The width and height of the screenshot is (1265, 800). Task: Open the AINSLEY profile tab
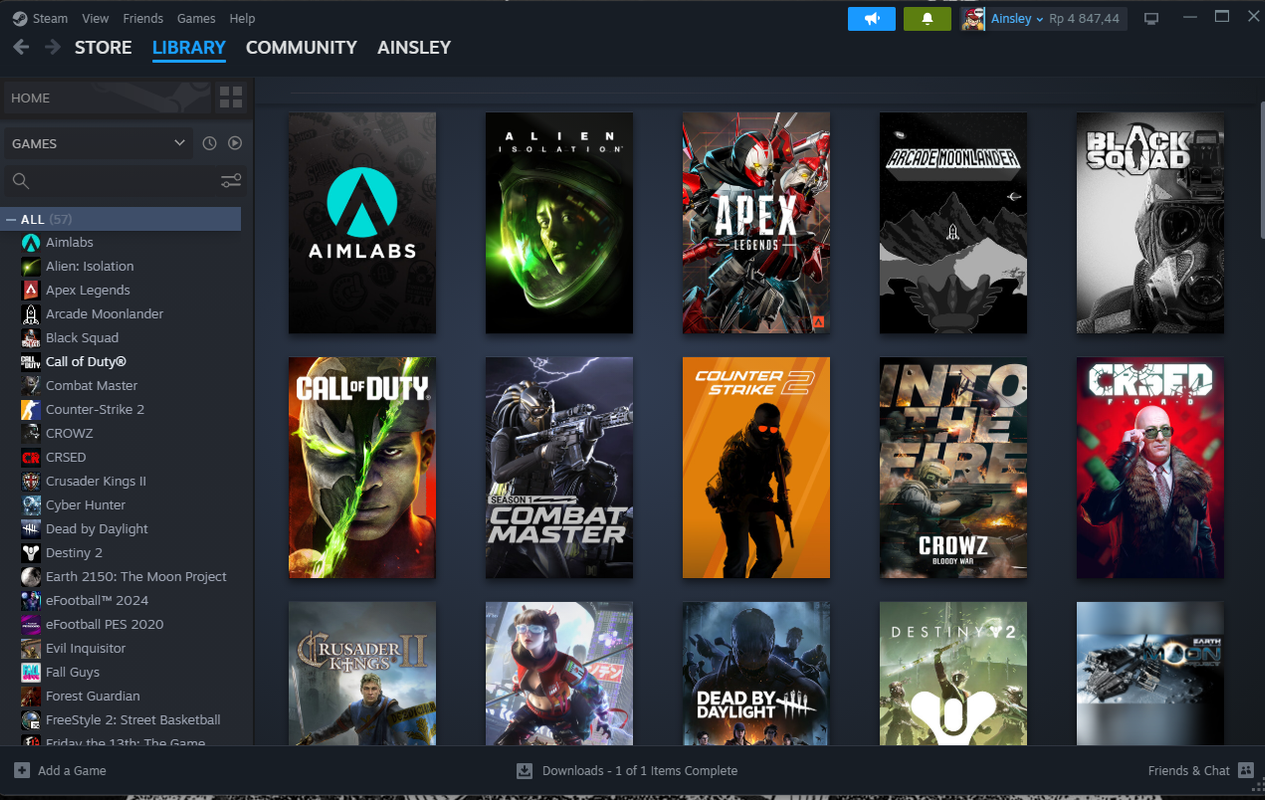[x=414, y=47]
